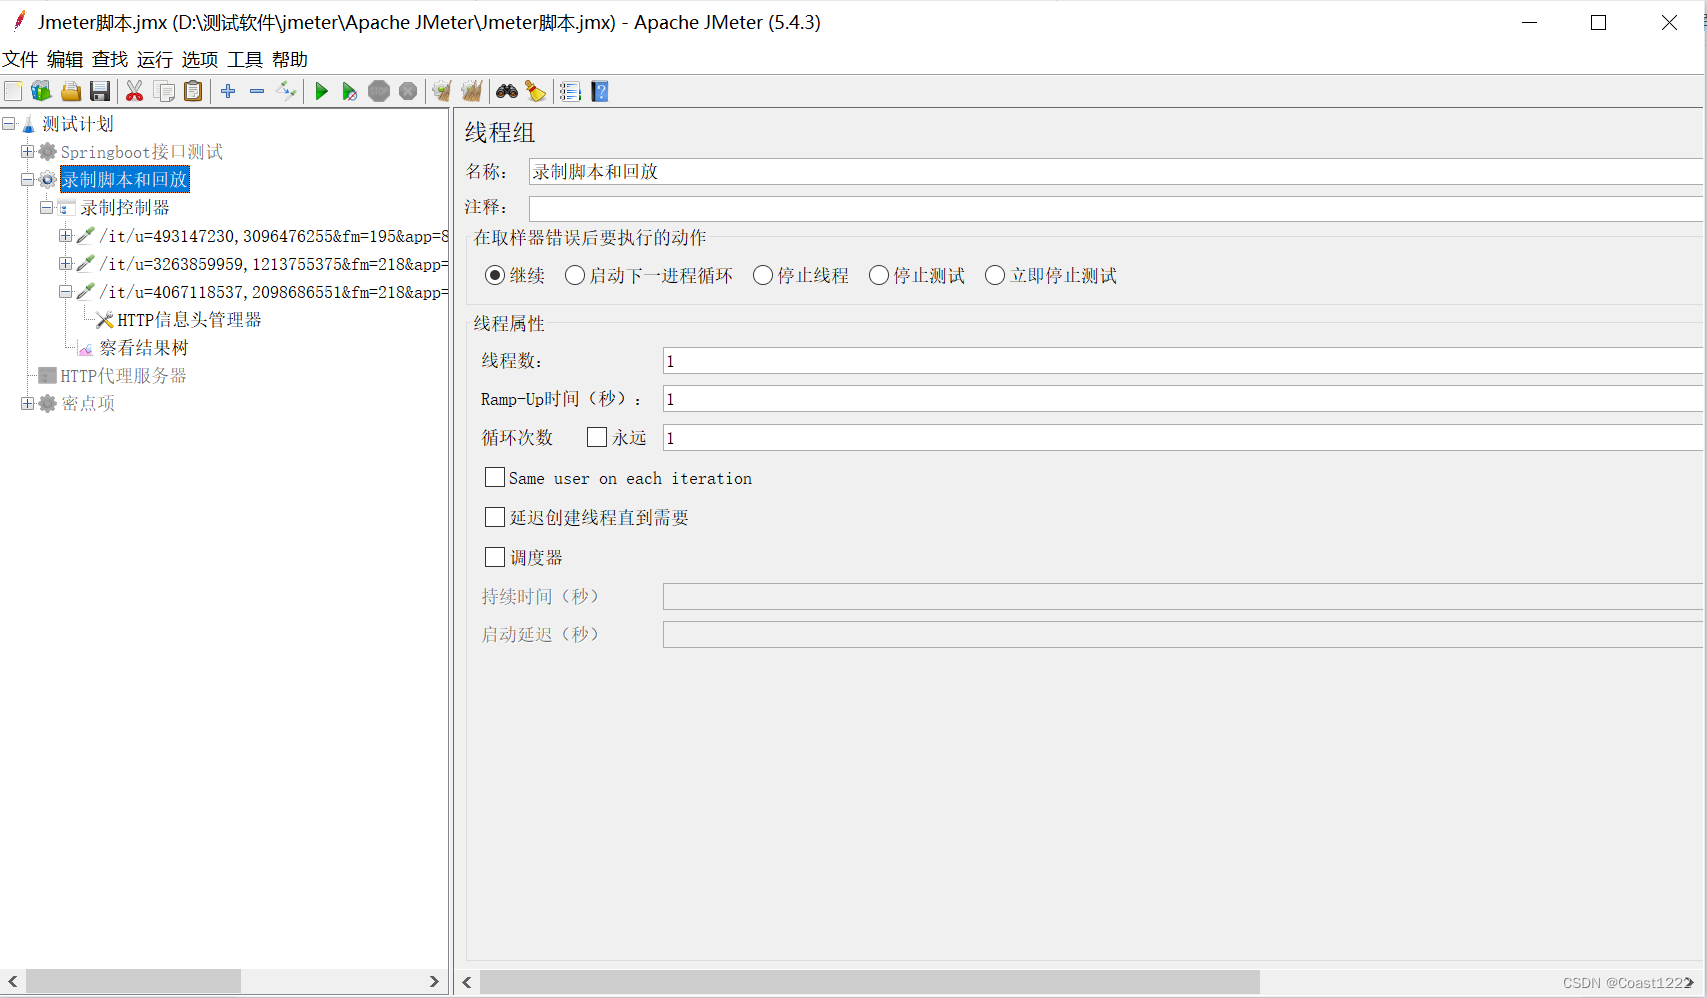Click the tree panel horizontal scrollbar thumb

[133, 982]
